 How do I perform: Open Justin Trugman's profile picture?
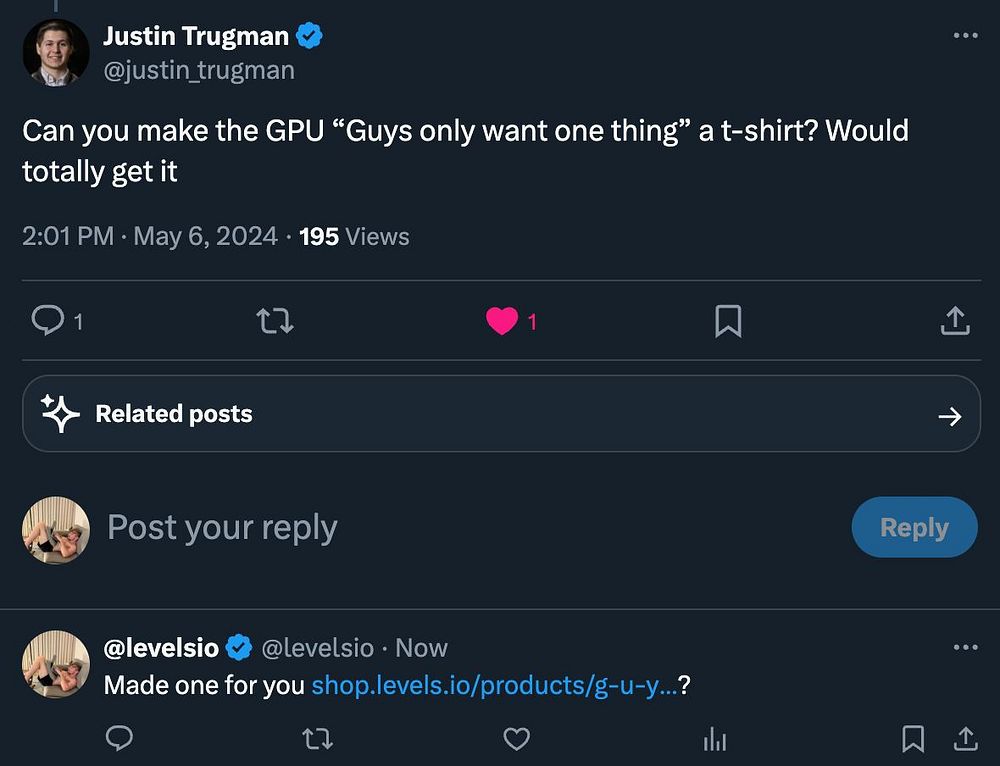[56, 52]
